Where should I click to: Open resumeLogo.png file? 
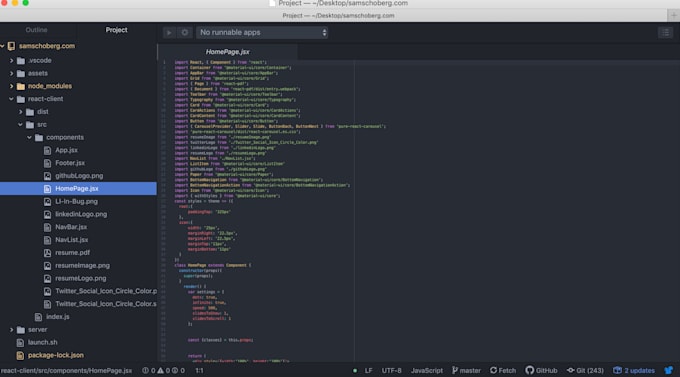81,278
